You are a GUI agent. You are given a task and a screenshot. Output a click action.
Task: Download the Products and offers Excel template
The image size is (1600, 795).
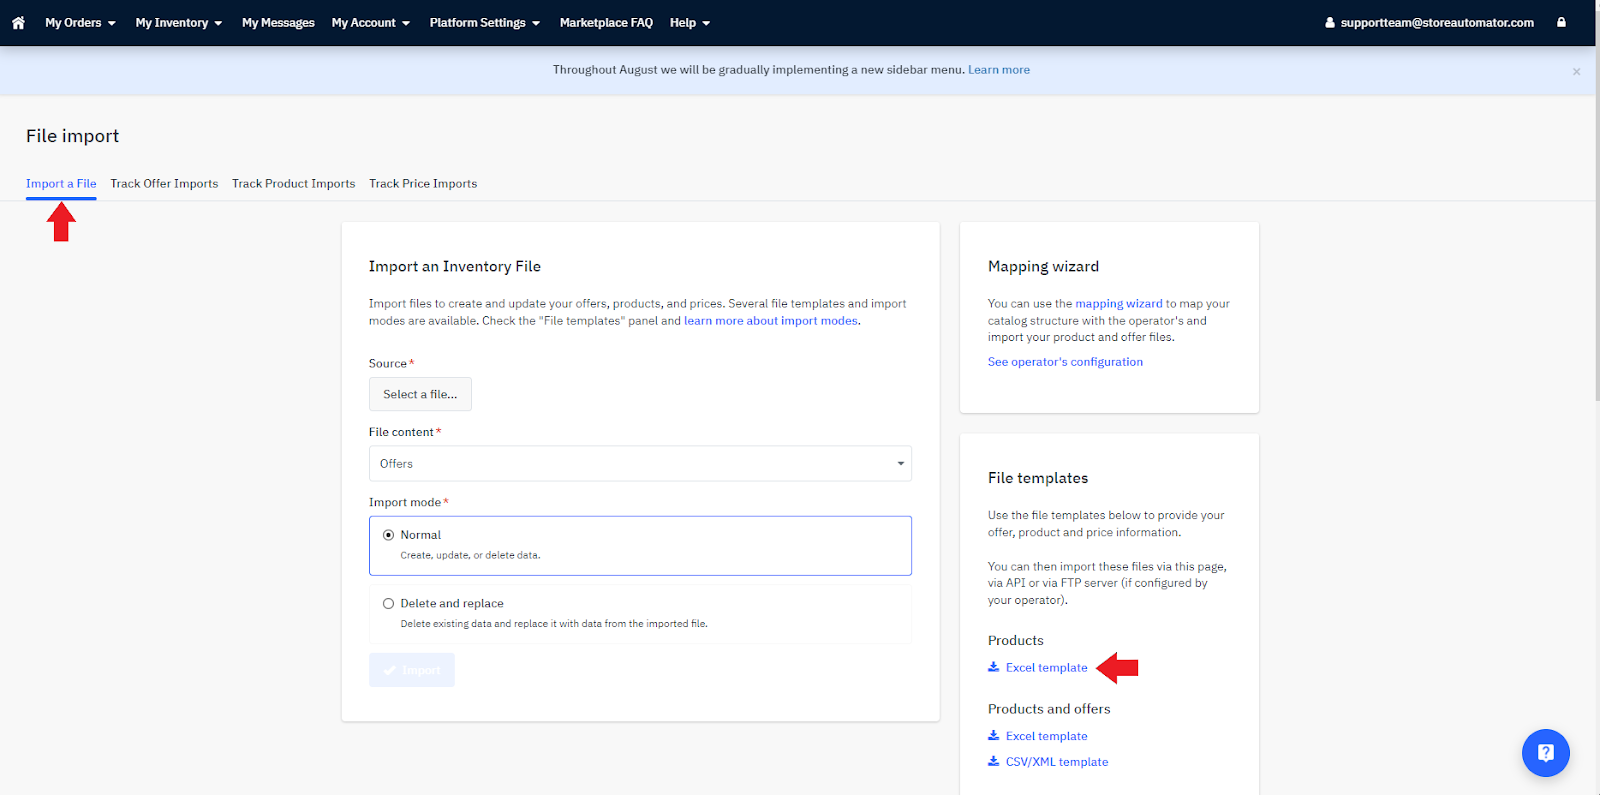click(1046, 737)
